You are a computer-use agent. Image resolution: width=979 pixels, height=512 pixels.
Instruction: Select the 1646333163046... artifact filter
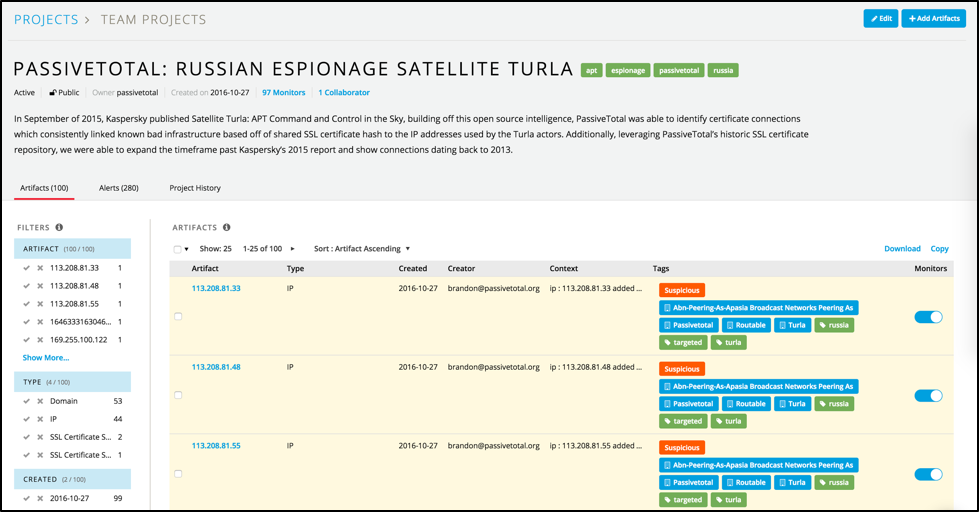(81, 322)
